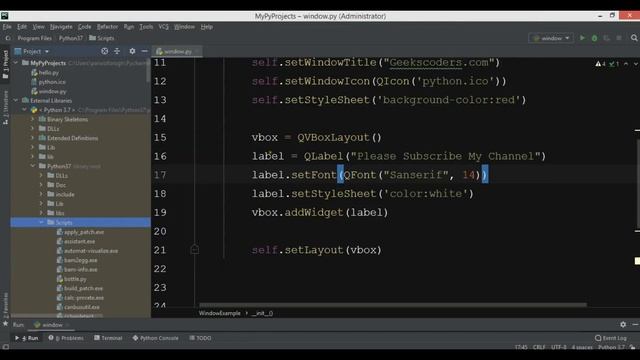Click the Run tool window button
Viewport: 640px width, 360px height.
click(27, 338)
